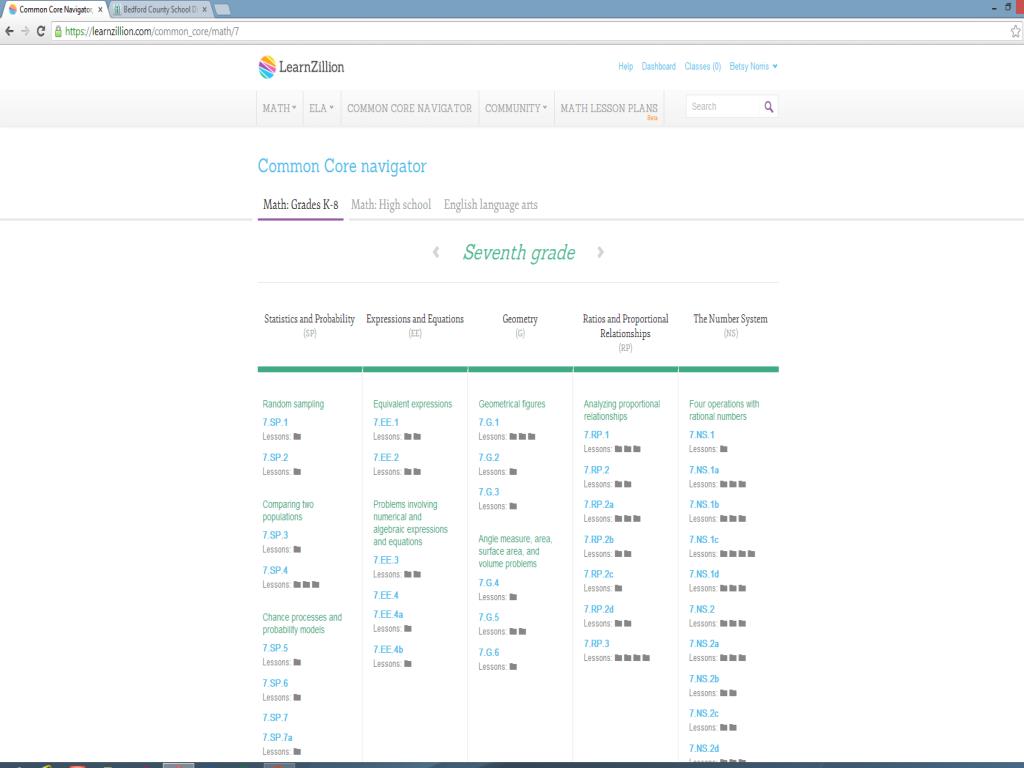The image size is (1024, 768).
Task: Click the Geometrical figures cluster title
Action: (x=512, y=404)
